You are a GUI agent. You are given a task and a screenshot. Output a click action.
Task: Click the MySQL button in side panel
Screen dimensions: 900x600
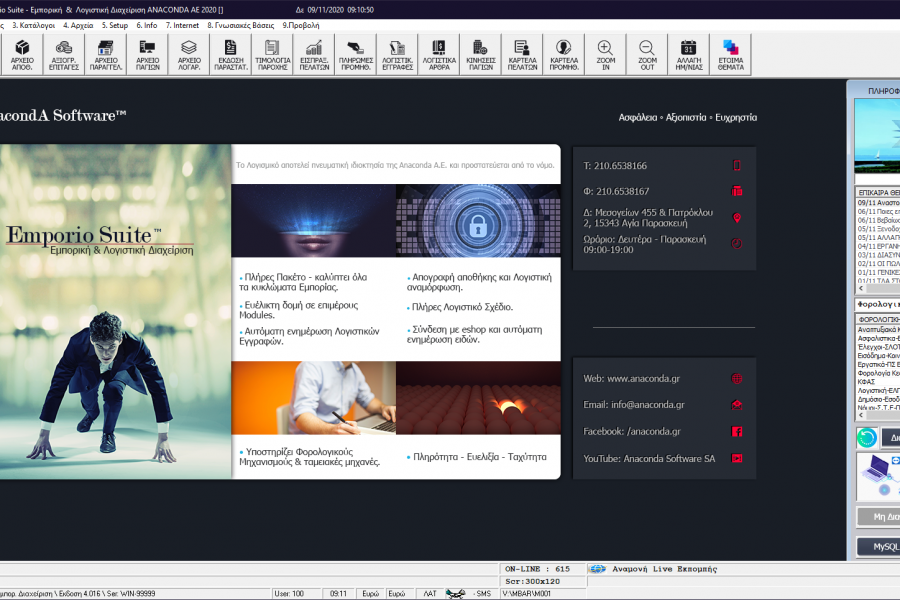pyautogui.click(x=879, y=547)
